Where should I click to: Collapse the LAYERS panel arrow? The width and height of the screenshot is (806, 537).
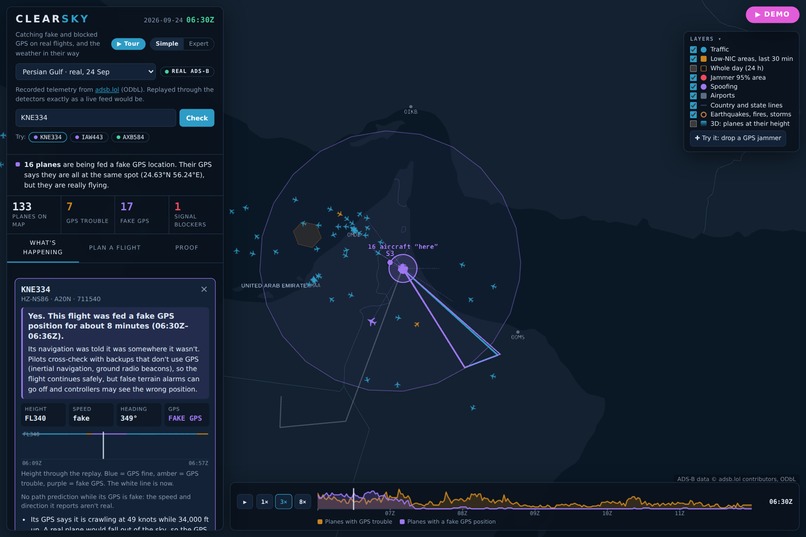(719, 39)
